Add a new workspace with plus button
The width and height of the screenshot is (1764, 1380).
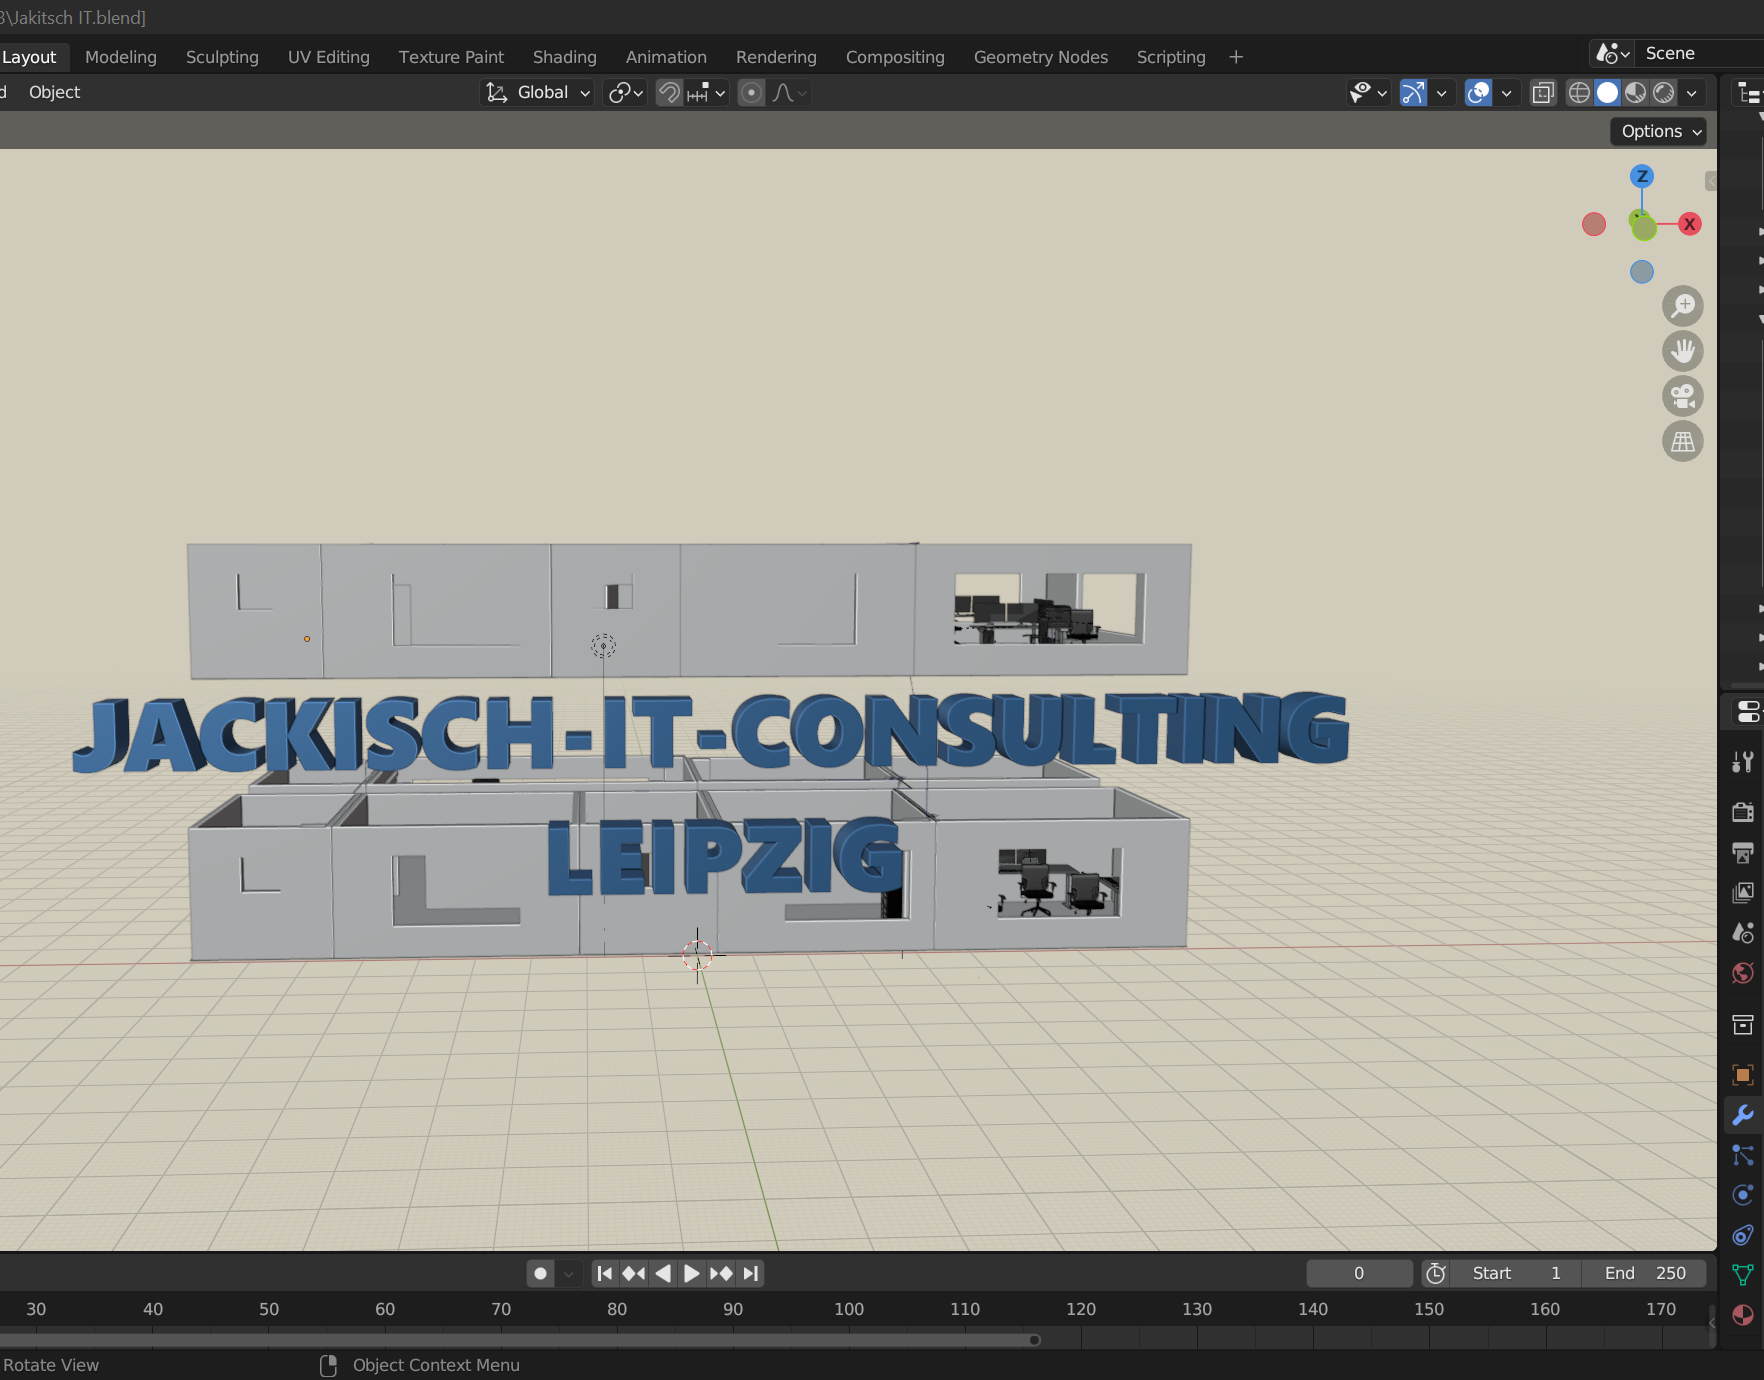click(x=1236, y=57)
